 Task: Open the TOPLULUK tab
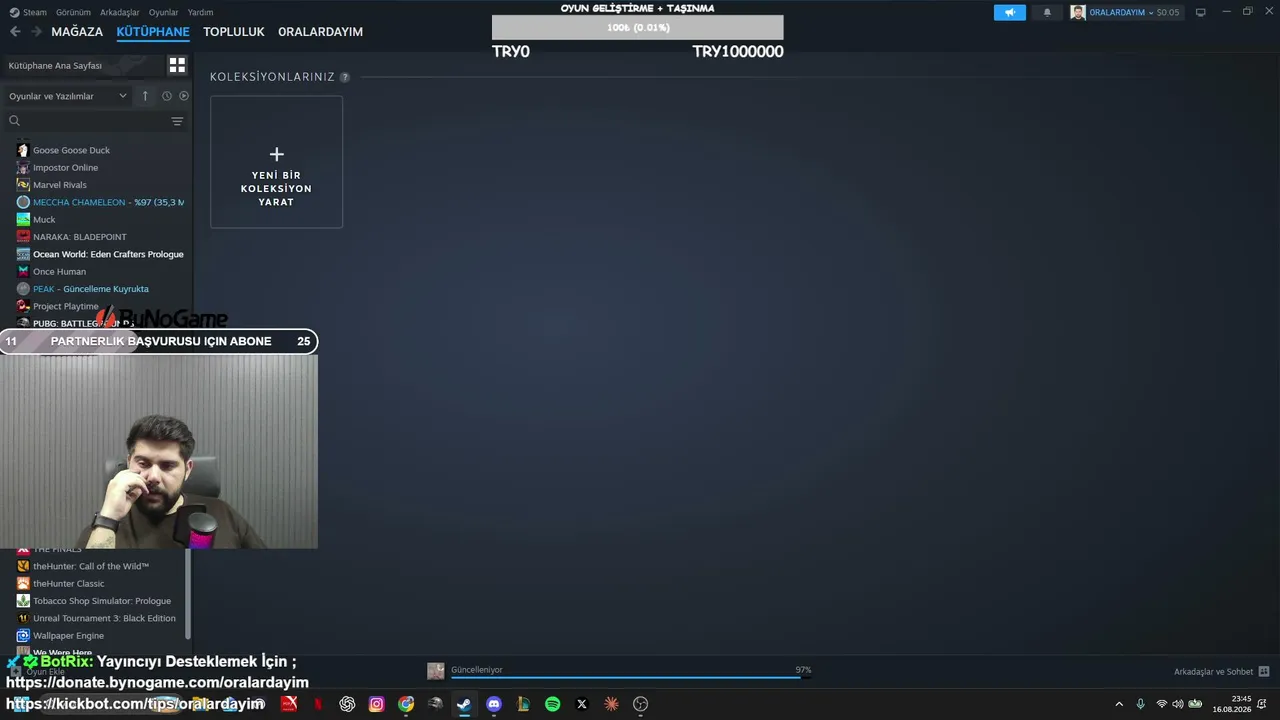pyautogui.click(x=234, y=32)
